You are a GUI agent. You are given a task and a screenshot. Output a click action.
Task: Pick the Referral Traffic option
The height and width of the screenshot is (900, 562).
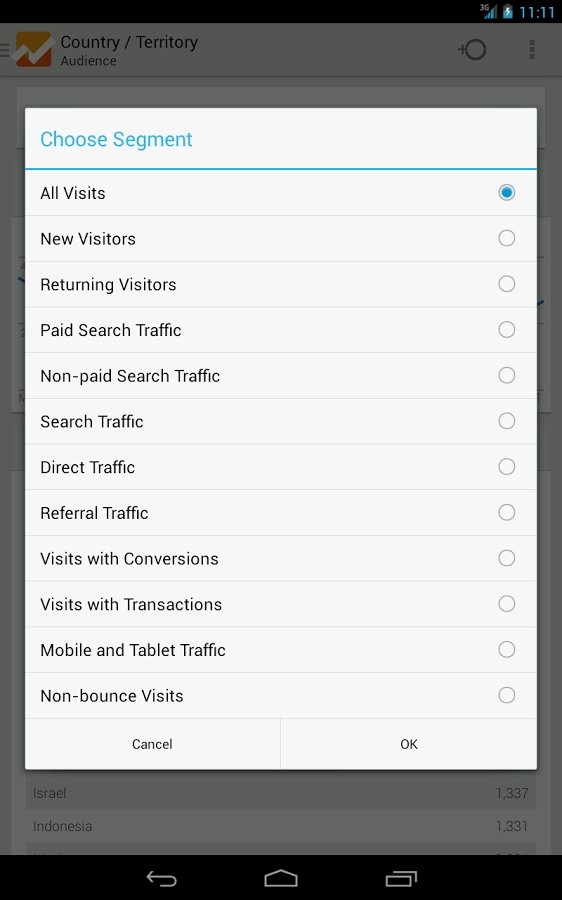[281, 513]
